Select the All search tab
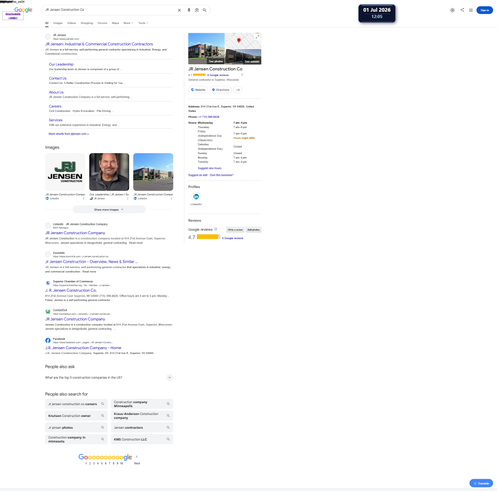This screenshot has width=500, height=491. [47, 23]
